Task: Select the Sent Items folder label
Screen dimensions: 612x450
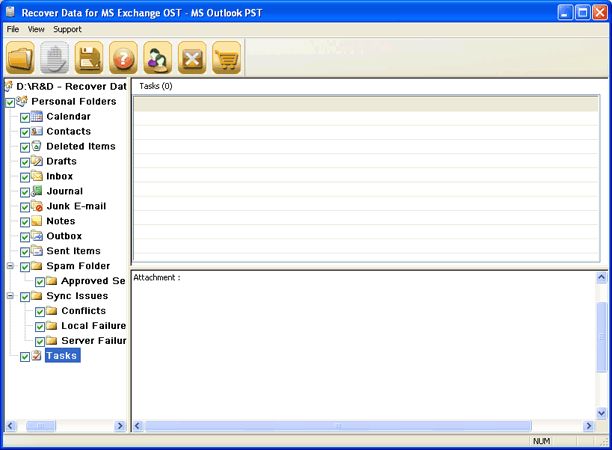Action: click(73, 251)
